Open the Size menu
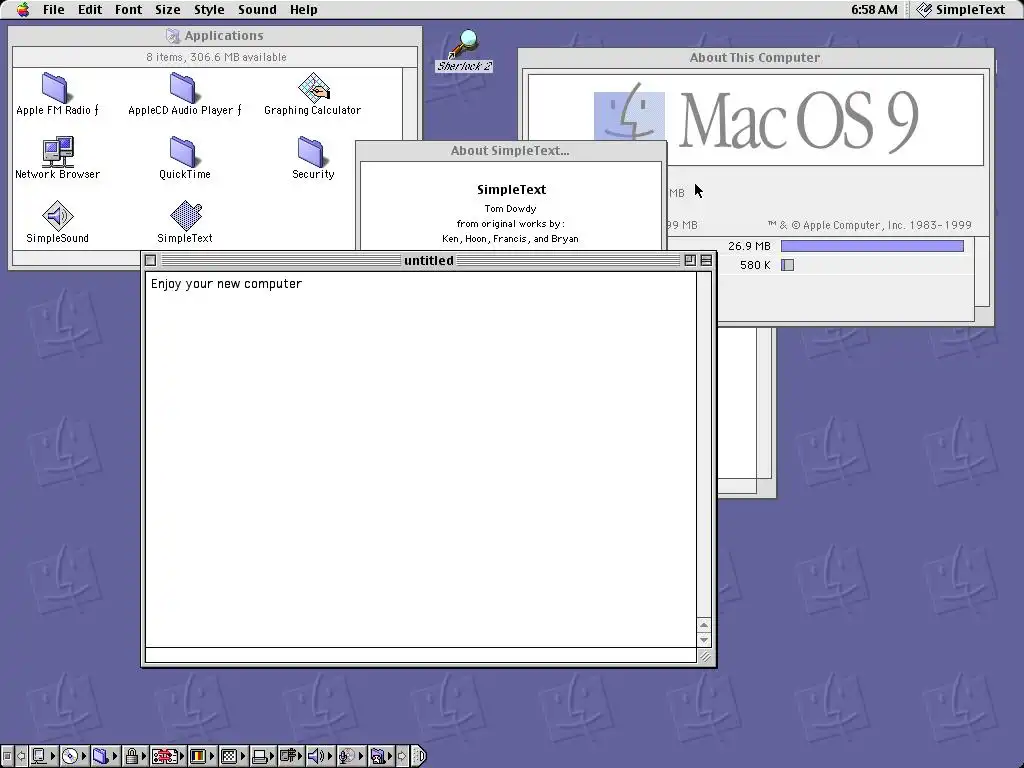 167,9
